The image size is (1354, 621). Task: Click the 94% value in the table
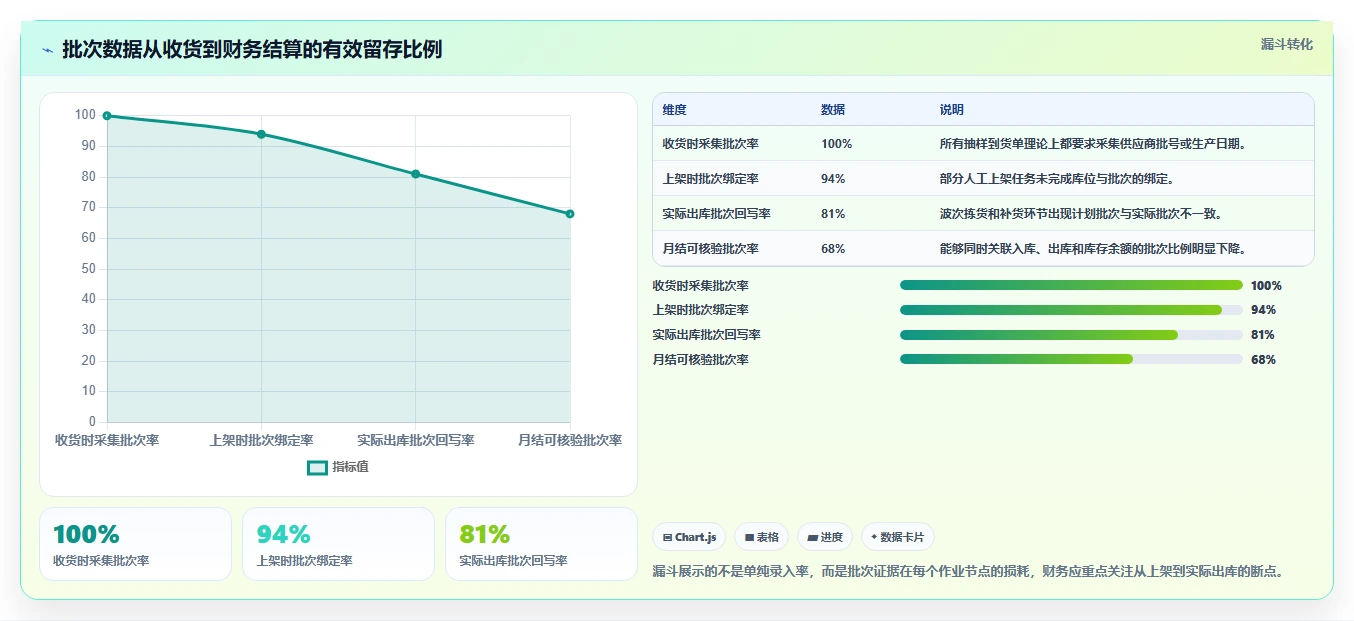click(833, 179)
